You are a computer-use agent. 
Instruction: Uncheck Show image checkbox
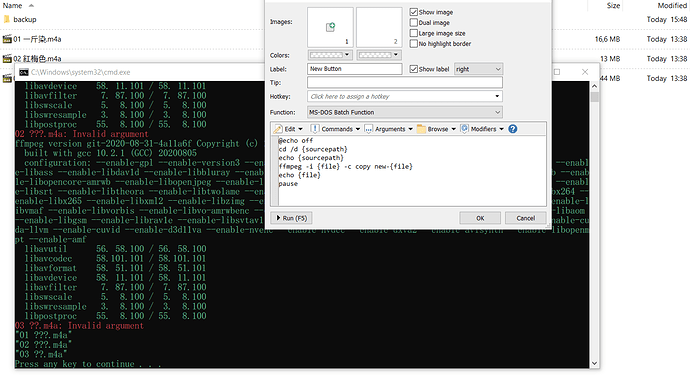(x=414, y=12)
